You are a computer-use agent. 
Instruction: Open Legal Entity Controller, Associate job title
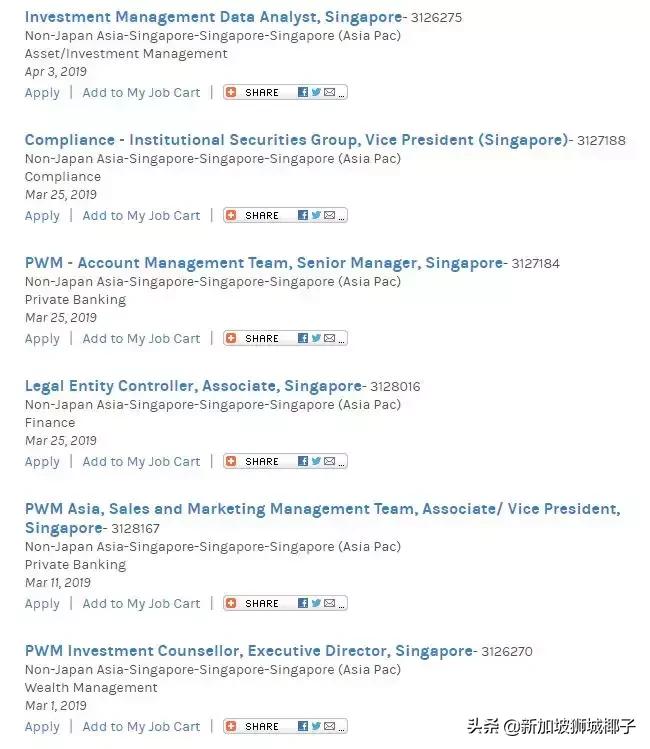pos(193,386)
